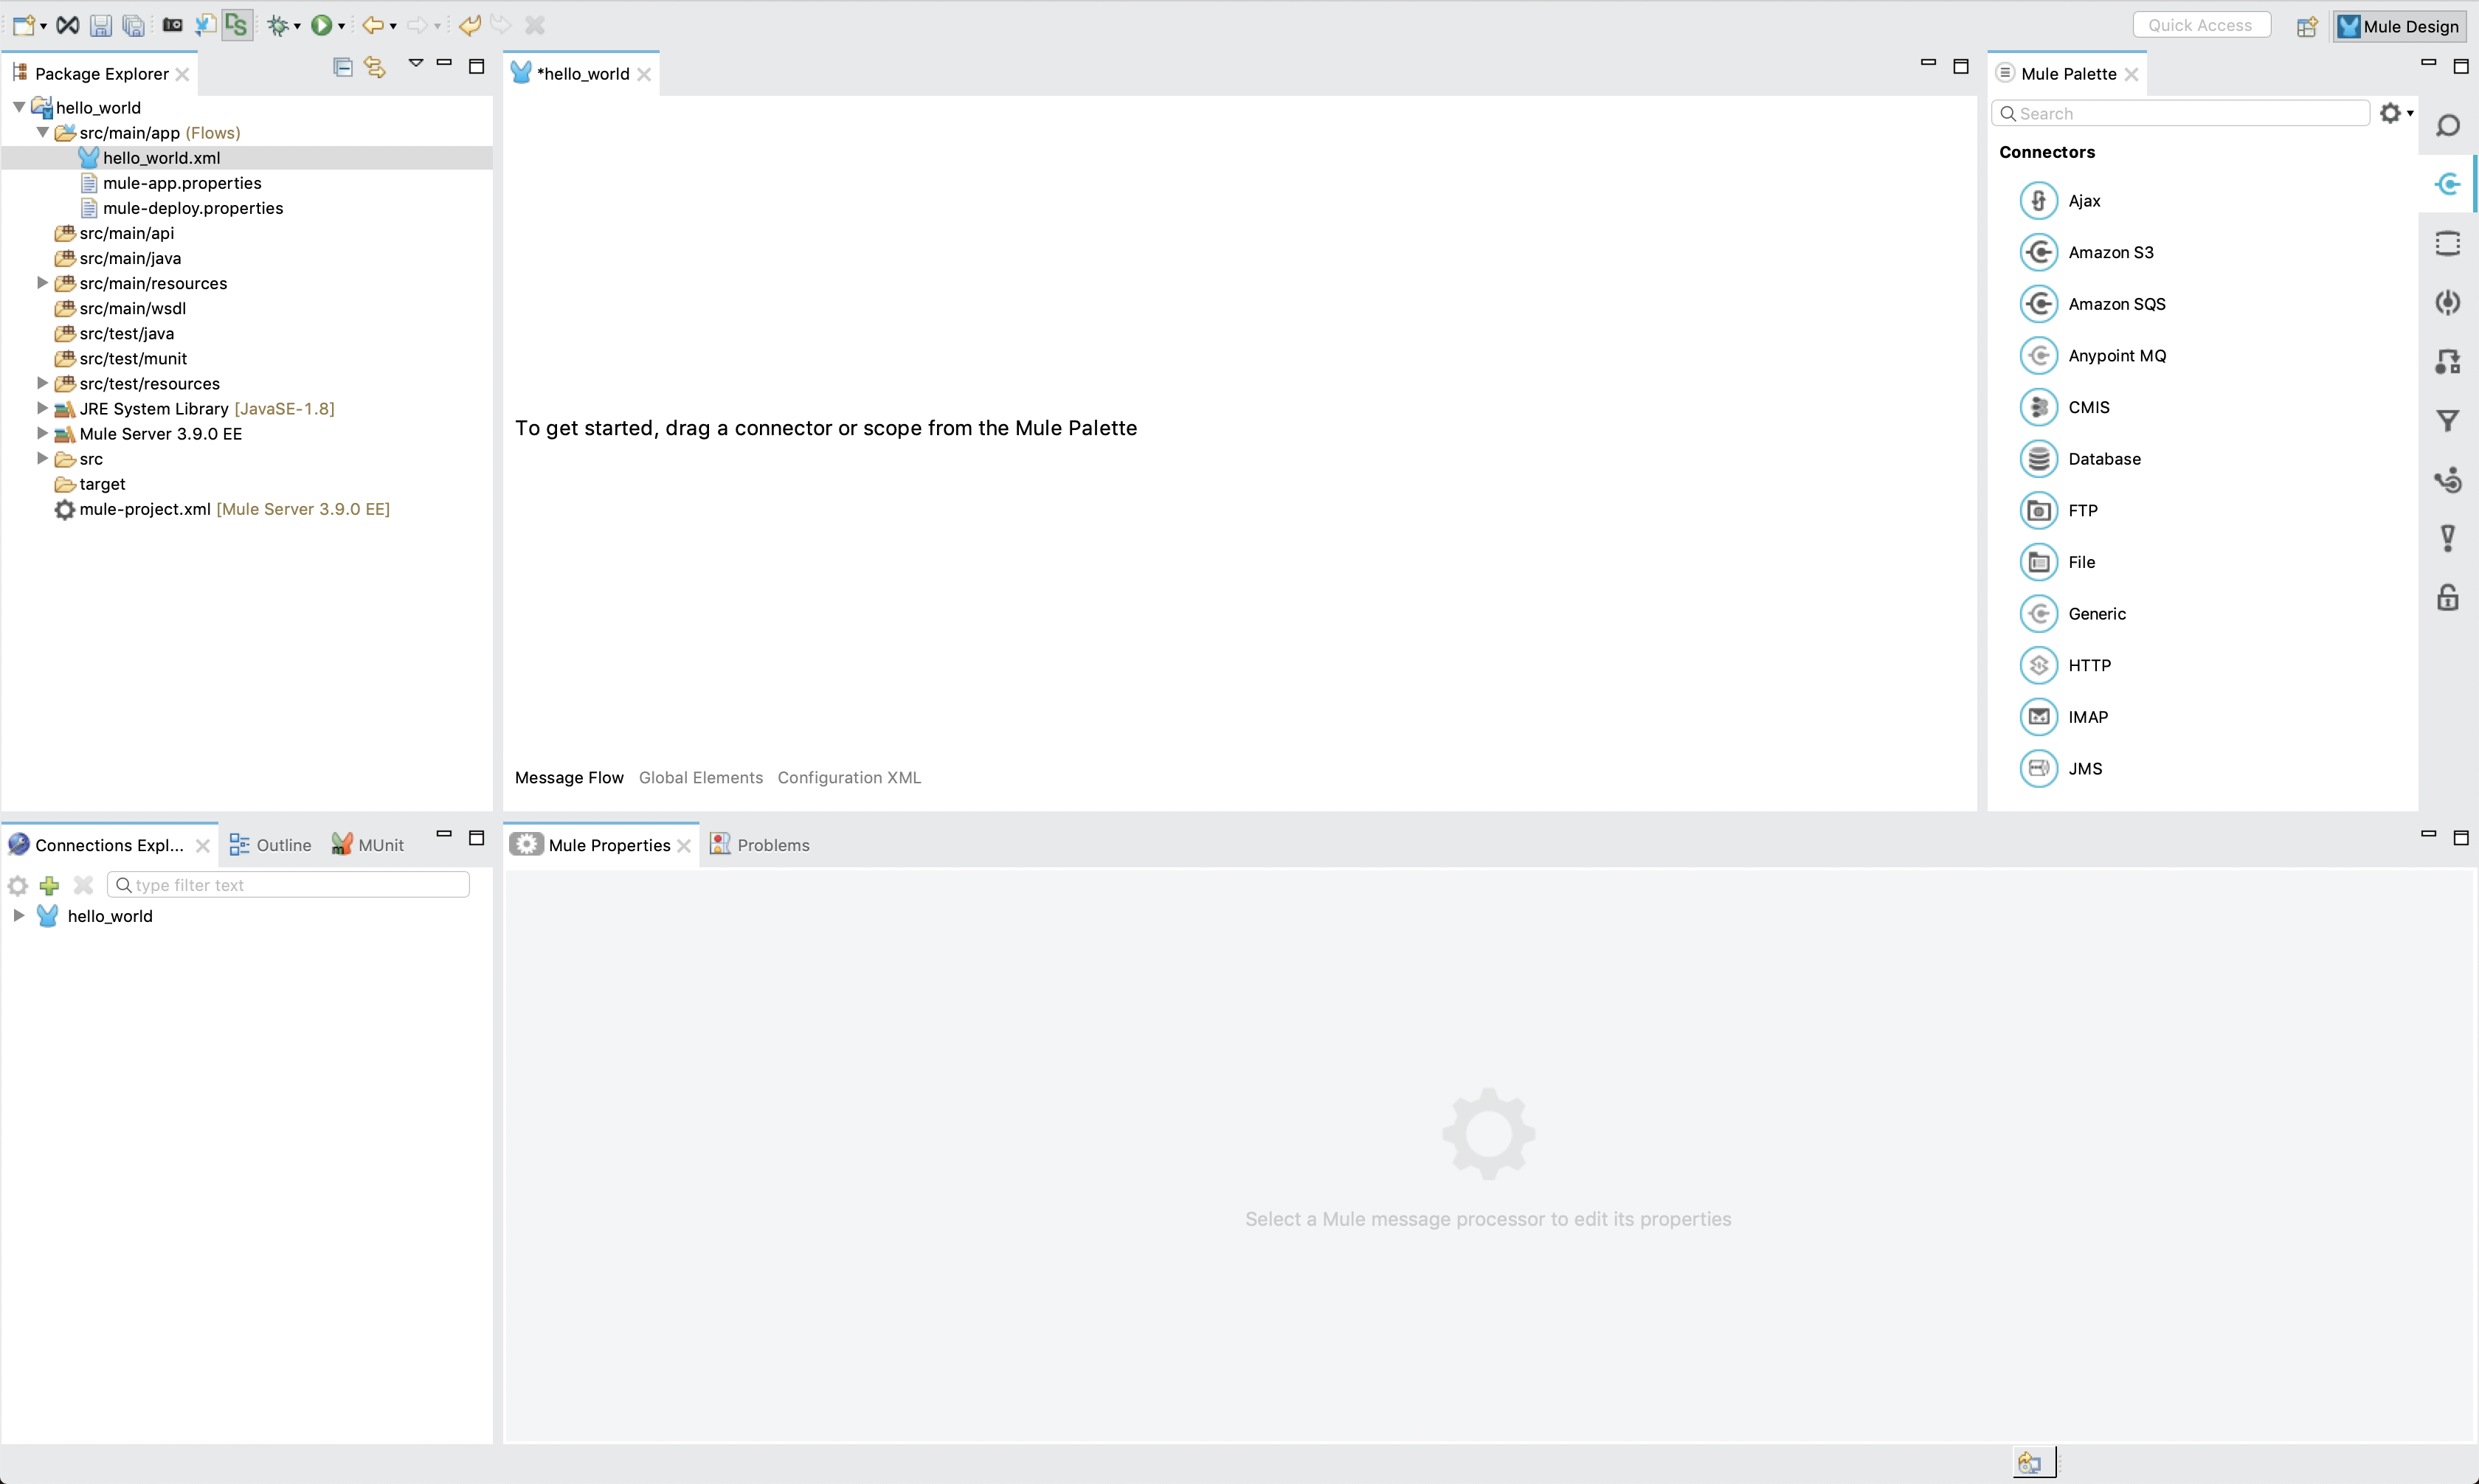This screenshot has height=1484, width=2479.
Task: Select the Flow Control icon in palette
Action: (2448, 479)
